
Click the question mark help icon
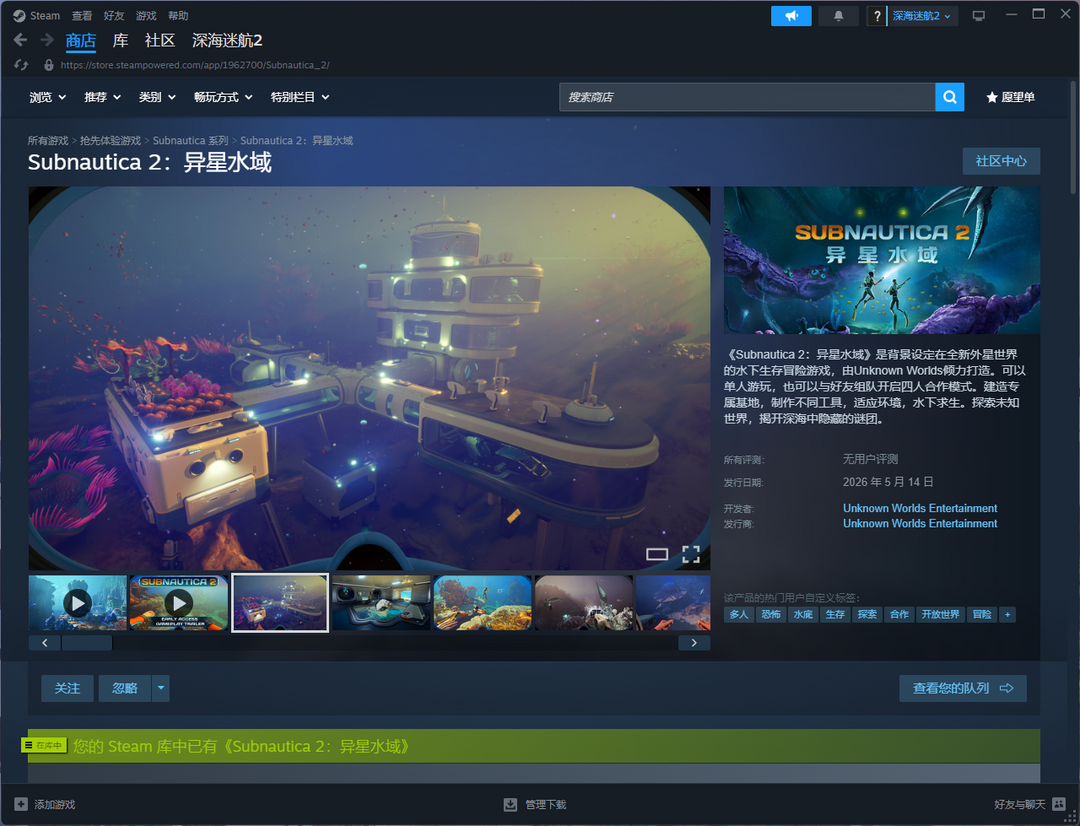click(x=877, y=16)
